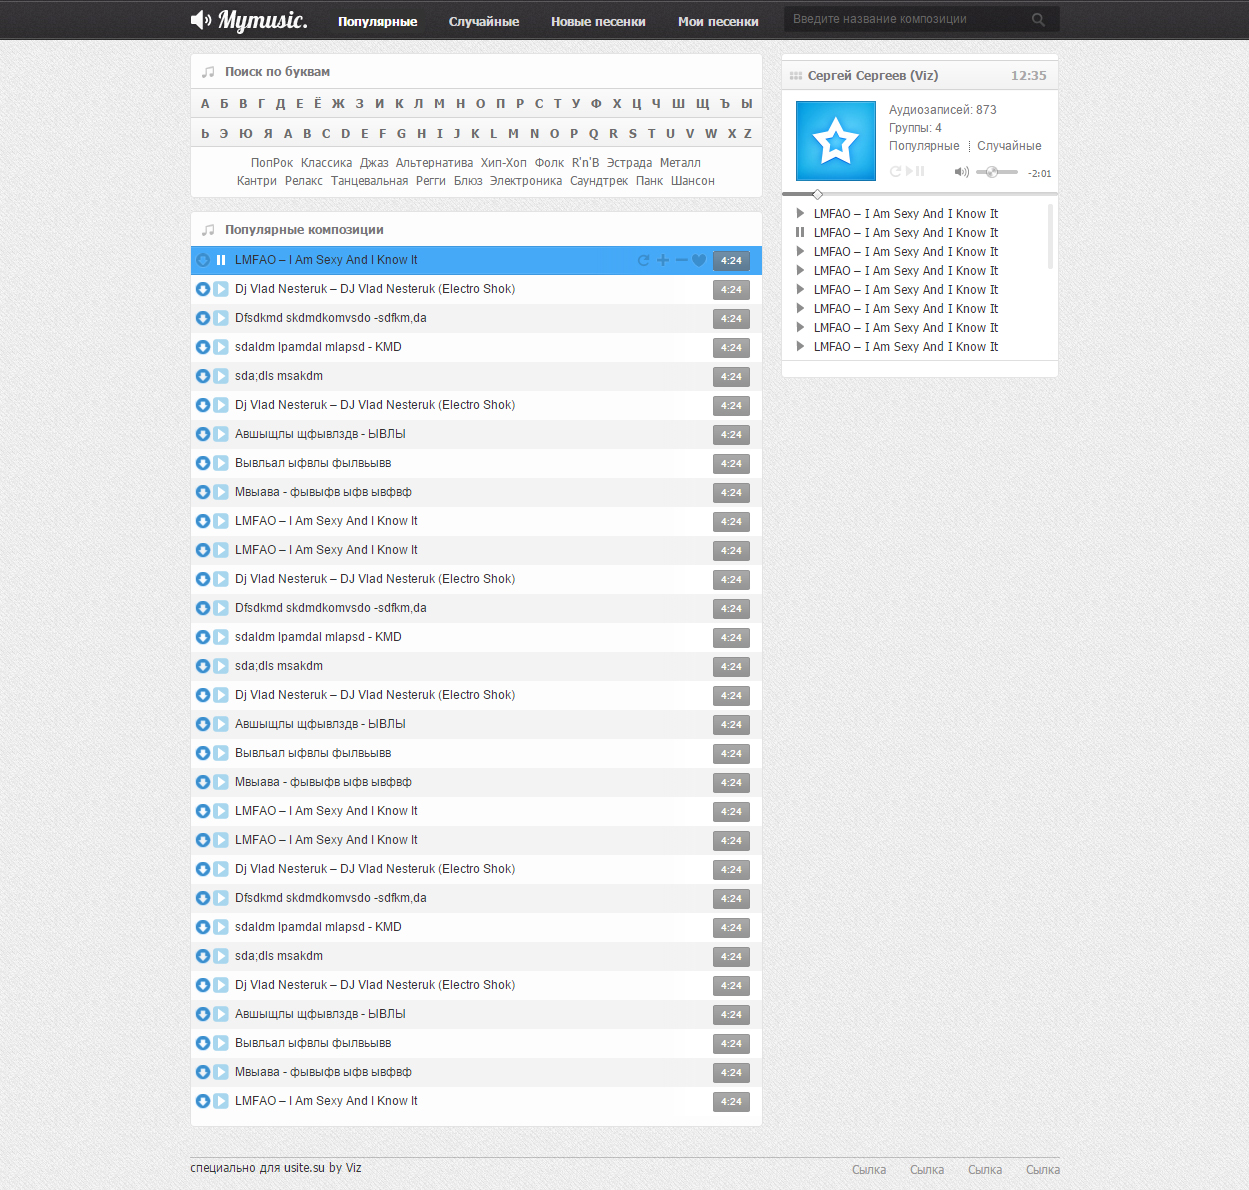Click the Mymusic speaker logo

point(249,20)
